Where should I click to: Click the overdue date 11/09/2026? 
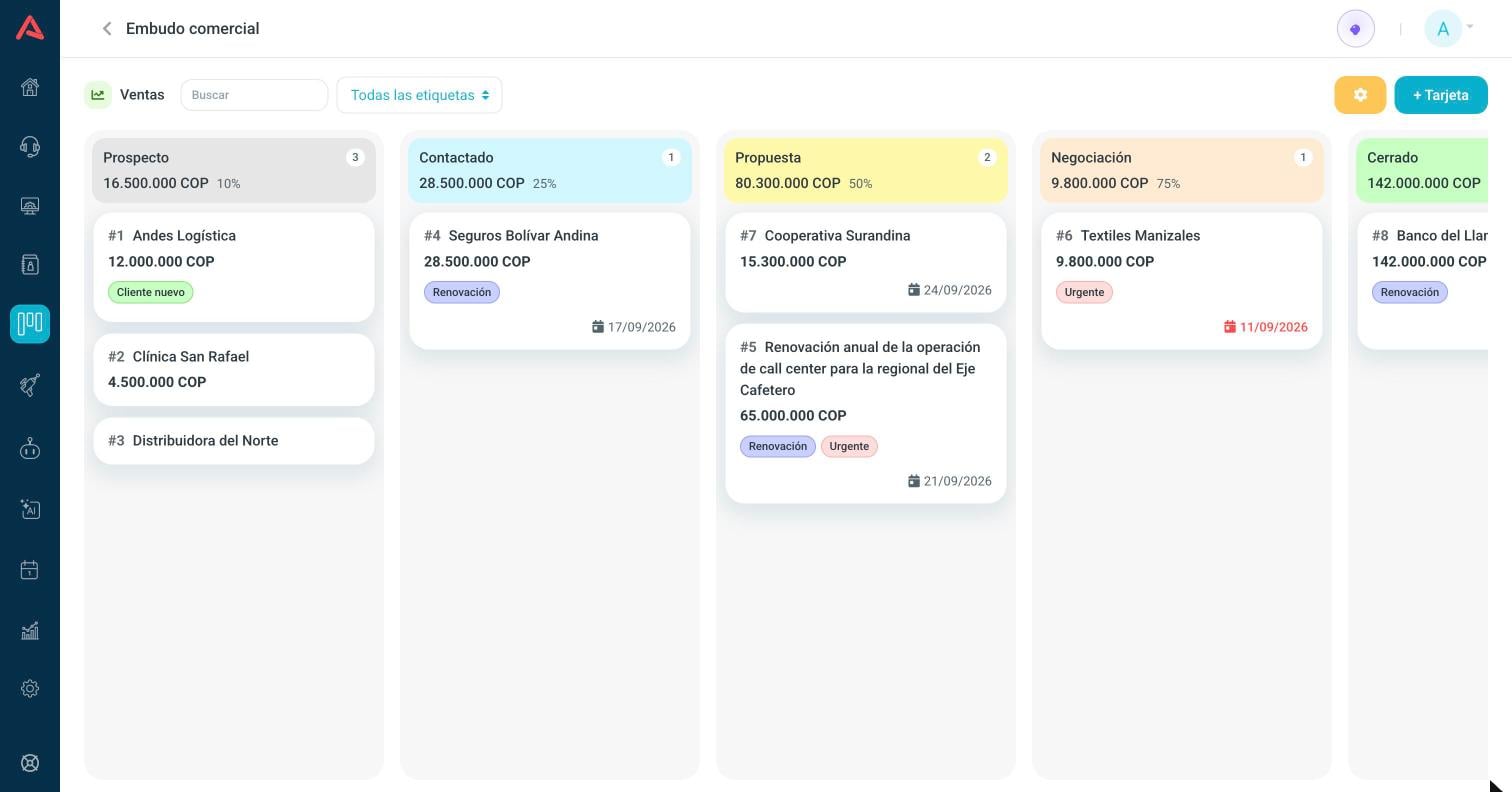point(1266,327)
